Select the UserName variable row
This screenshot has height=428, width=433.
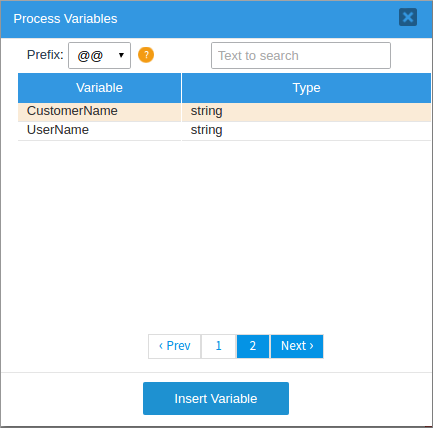pos(224,131)
